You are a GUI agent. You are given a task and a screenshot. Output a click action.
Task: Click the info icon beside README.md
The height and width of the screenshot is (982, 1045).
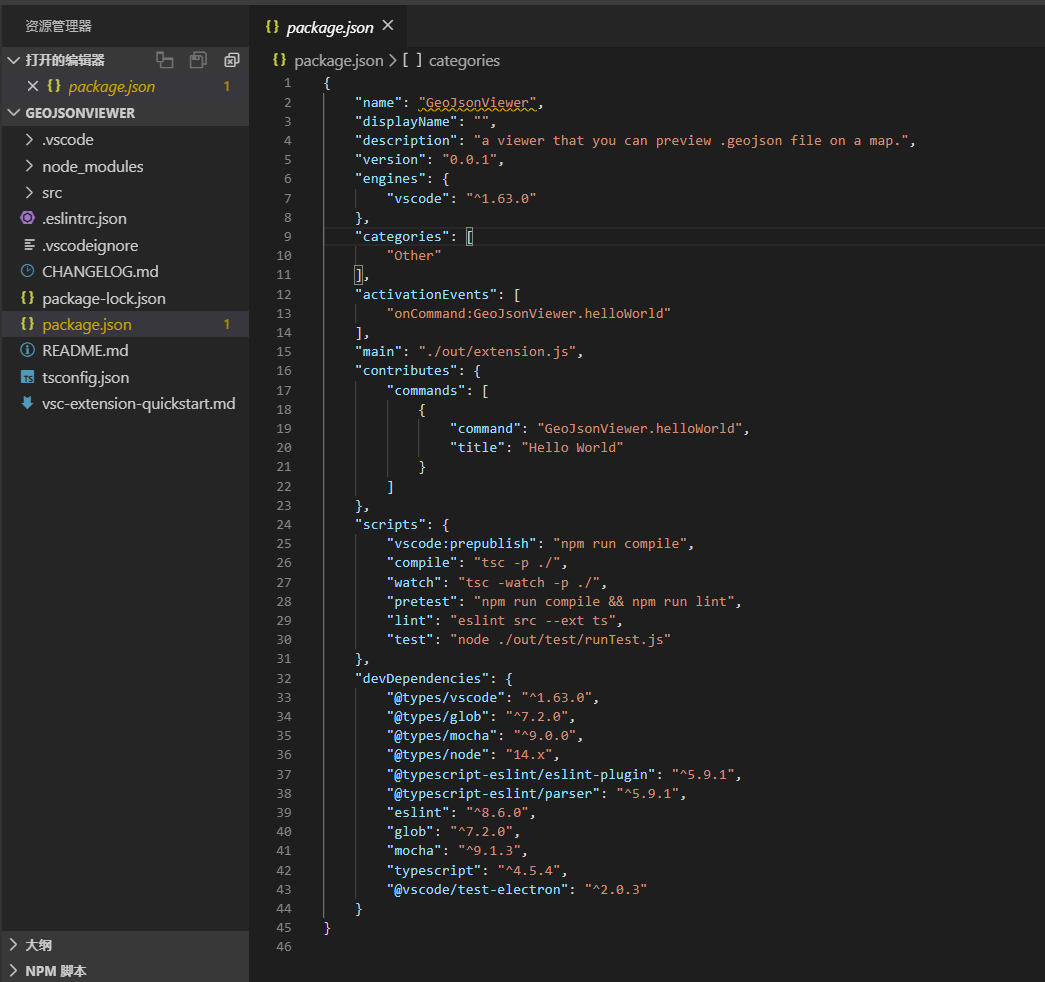click(27, 351)
